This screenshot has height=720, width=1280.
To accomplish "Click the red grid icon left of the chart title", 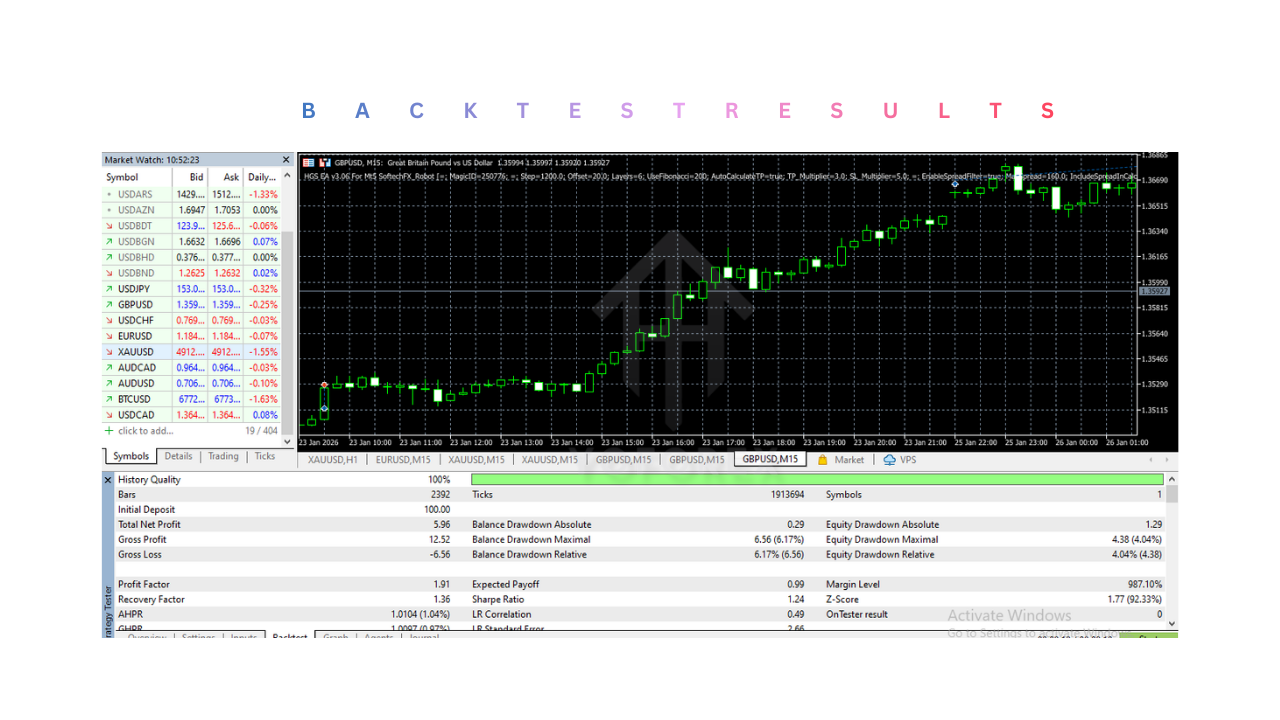I will coord(310,162).
